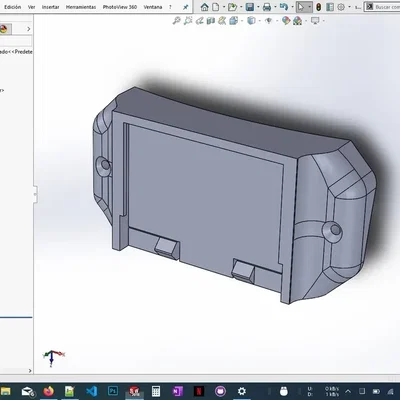The width and height of the screenshot is (400, 400).
Task: Click the Edit Appearance color sphere icon
Action: (x=286, y=21)
